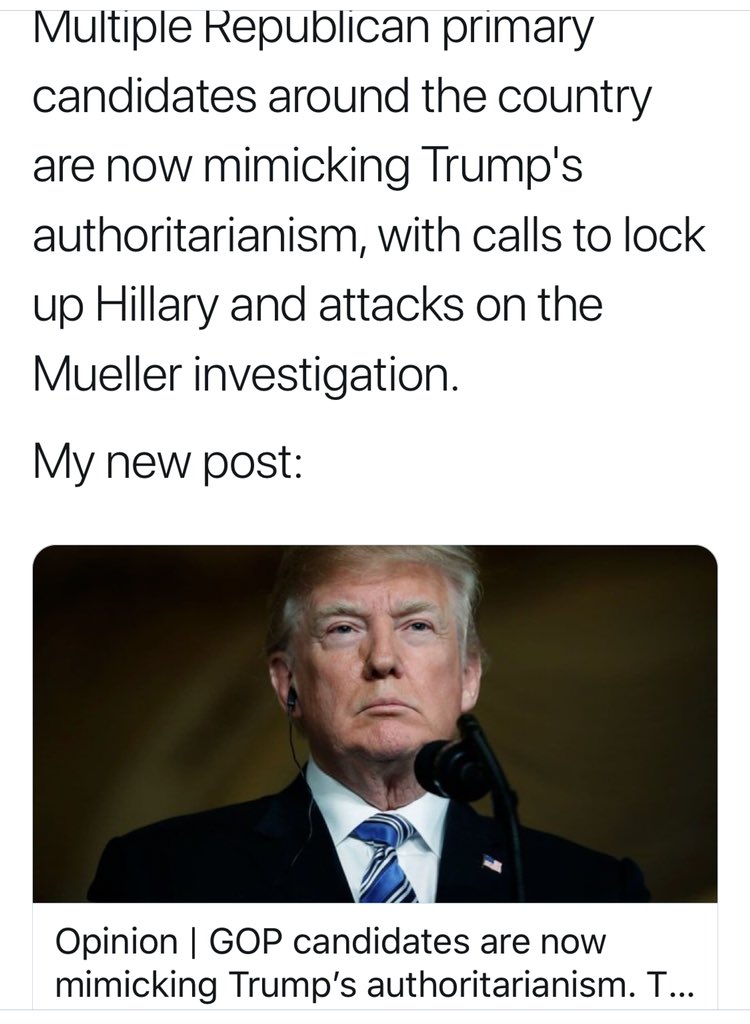The width and height of the screenshot is (750, 1024).
Task: Tap the word 'Opinion' in the card title
Action: (x=116, y=942)
